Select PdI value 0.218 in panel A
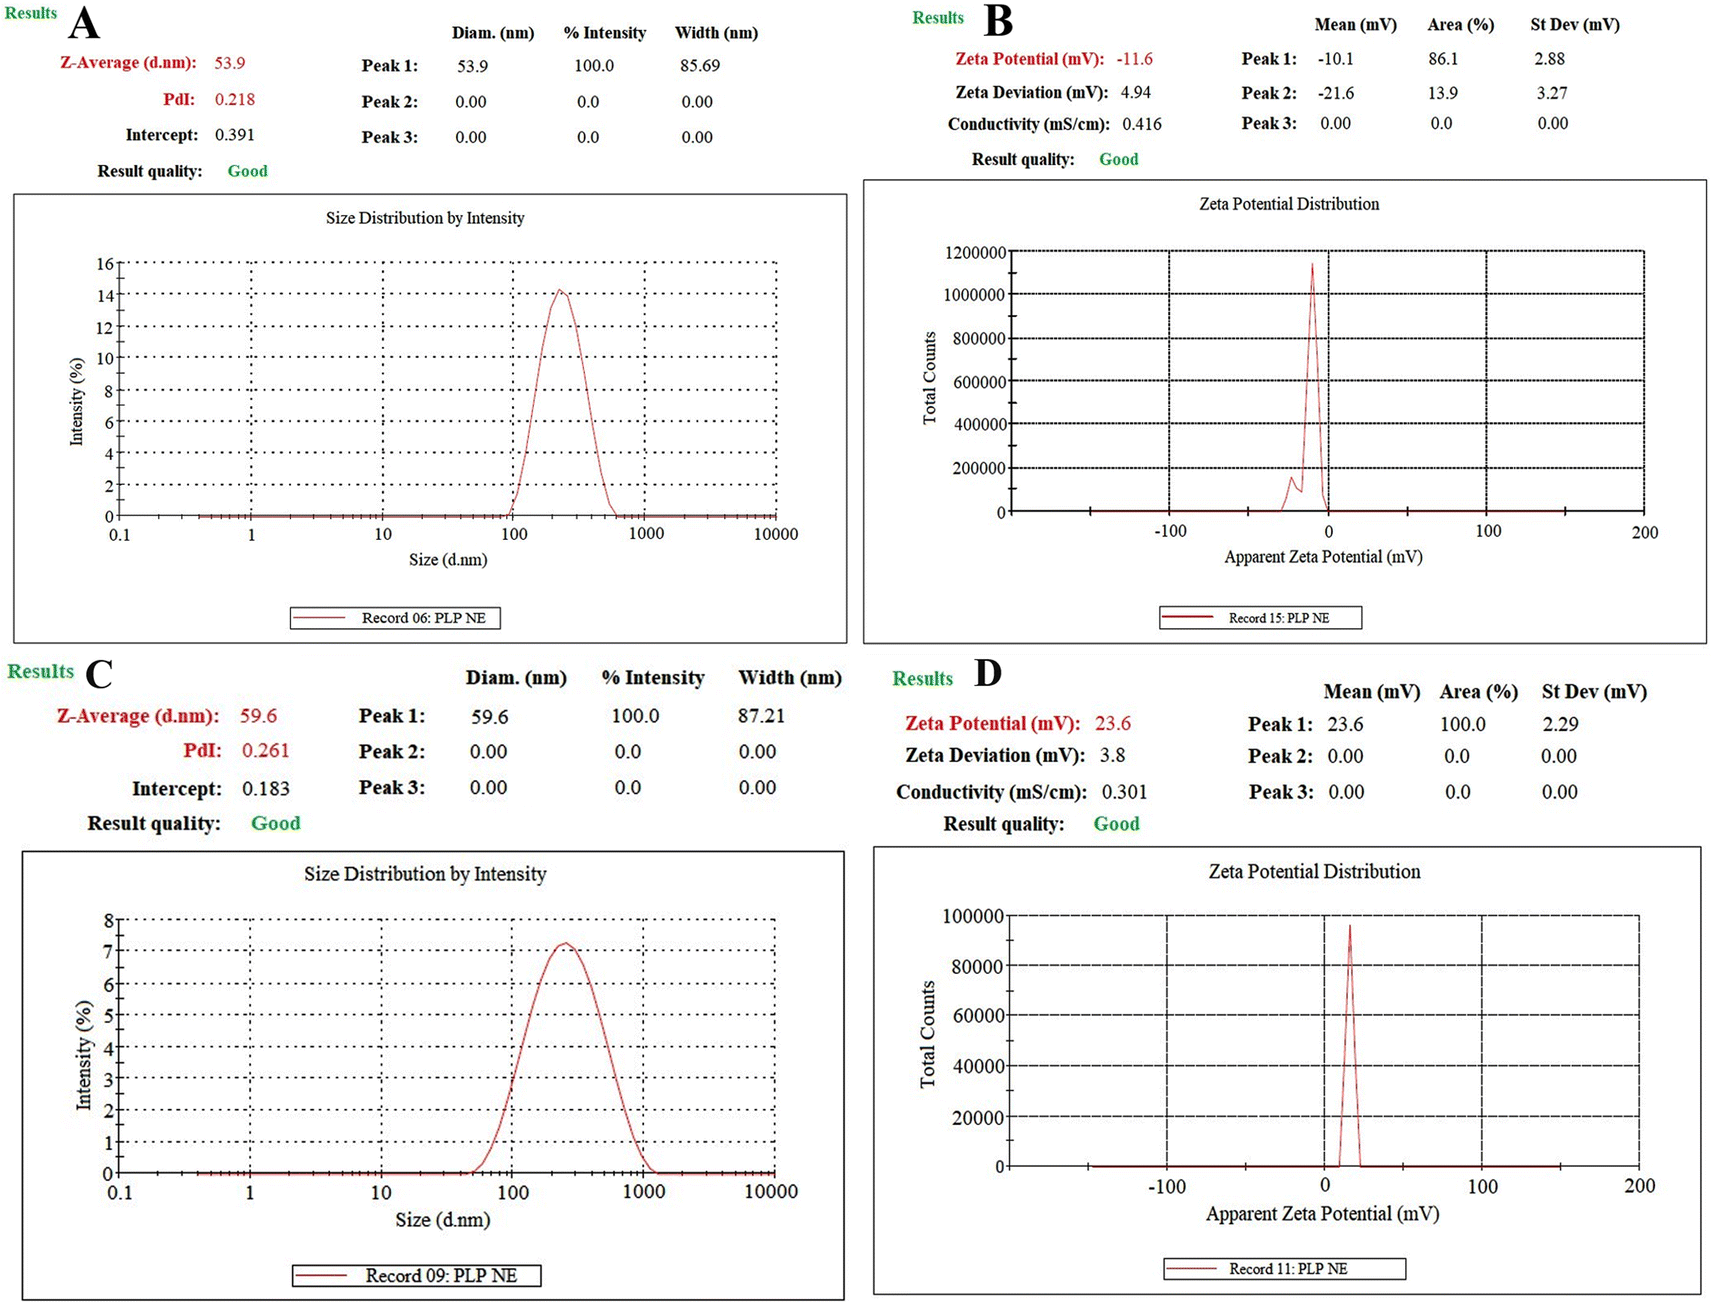This screenshot has height=1303, width=1713. [235, 99]
